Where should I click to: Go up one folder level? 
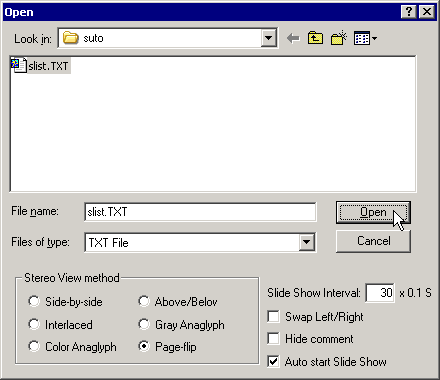point(315,38)
